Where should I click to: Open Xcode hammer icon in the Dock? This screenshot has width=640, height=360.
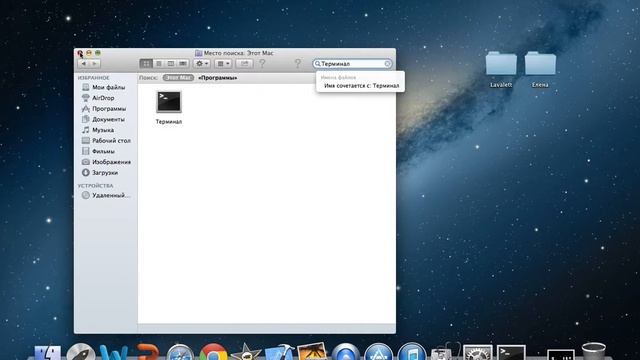tap(279, 352)
